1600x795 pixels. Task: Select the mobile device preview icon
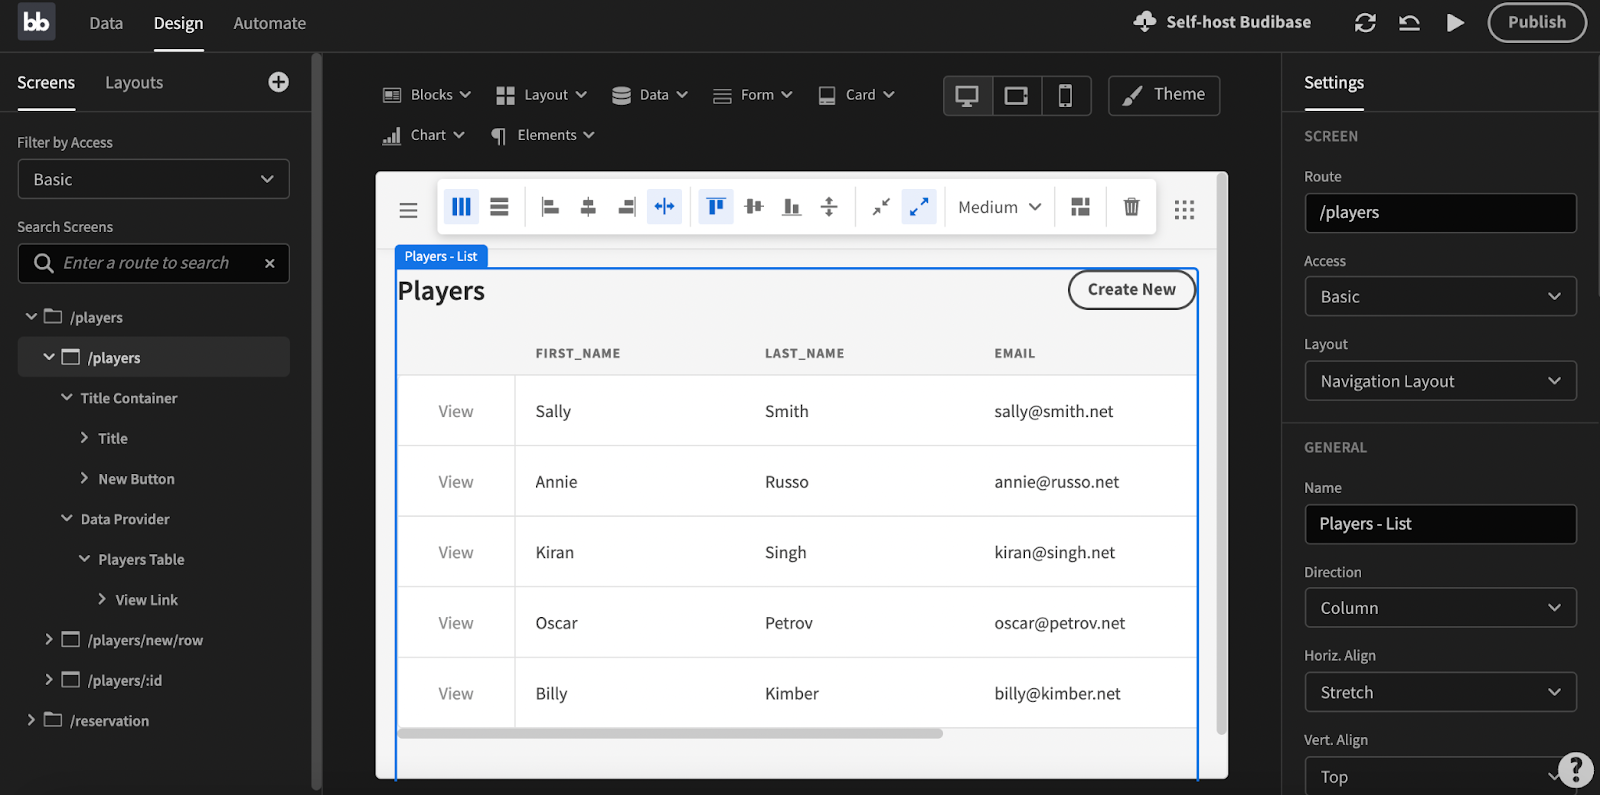pos(1065,96)
